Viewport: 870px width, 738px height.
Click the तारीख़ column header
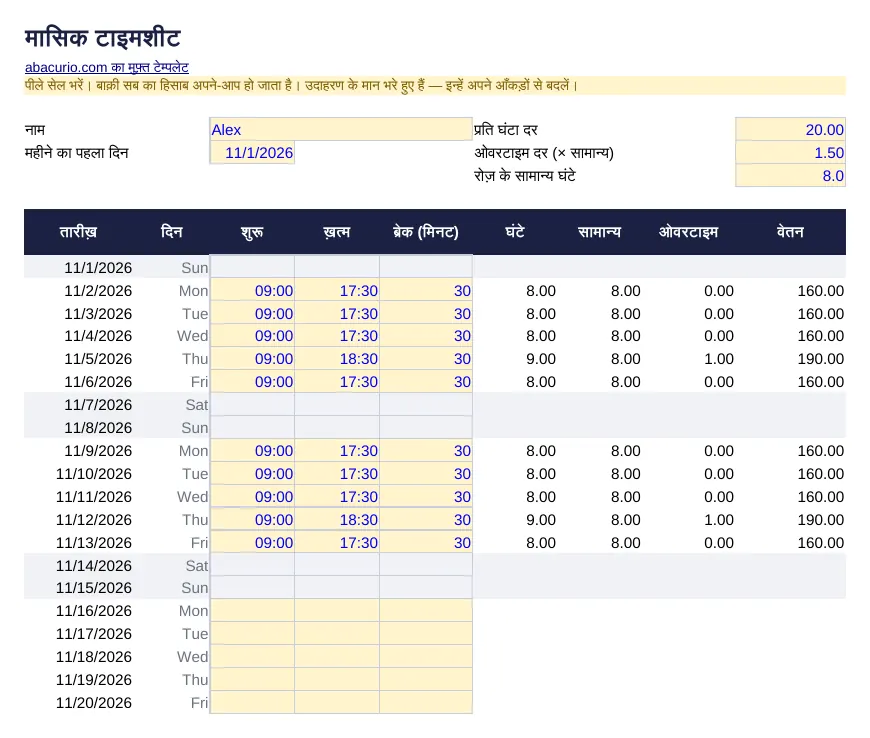[x=78, y=232]
